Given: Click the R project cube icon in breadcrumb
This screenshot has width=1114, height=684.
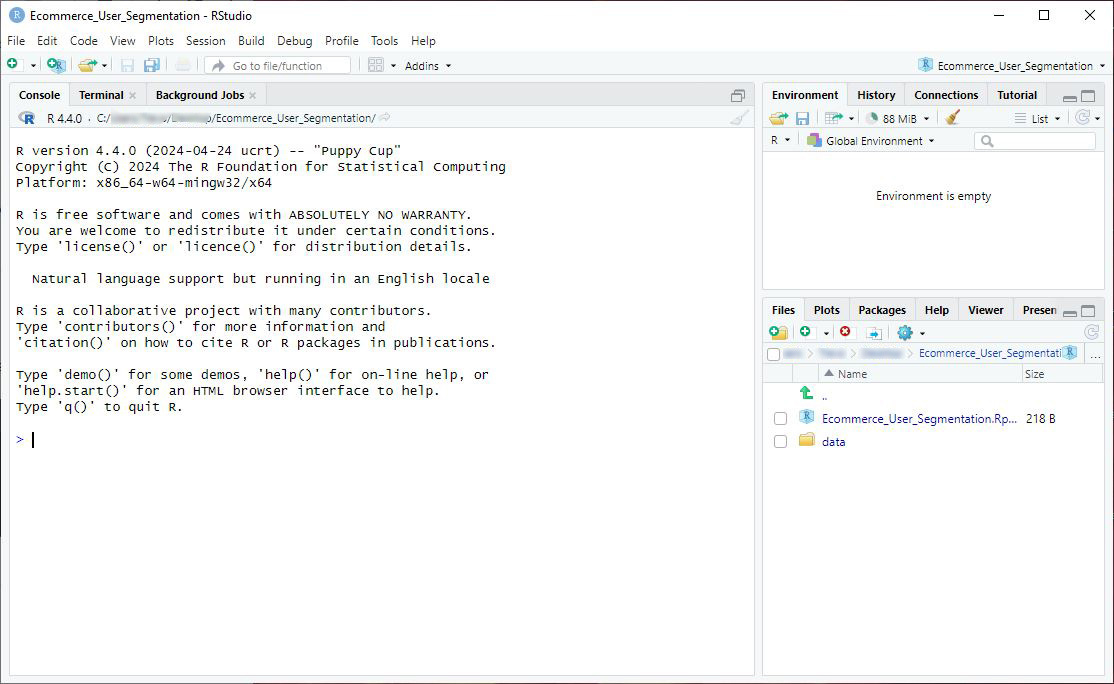Looking at the screenshot, I should coord(1071,352).
